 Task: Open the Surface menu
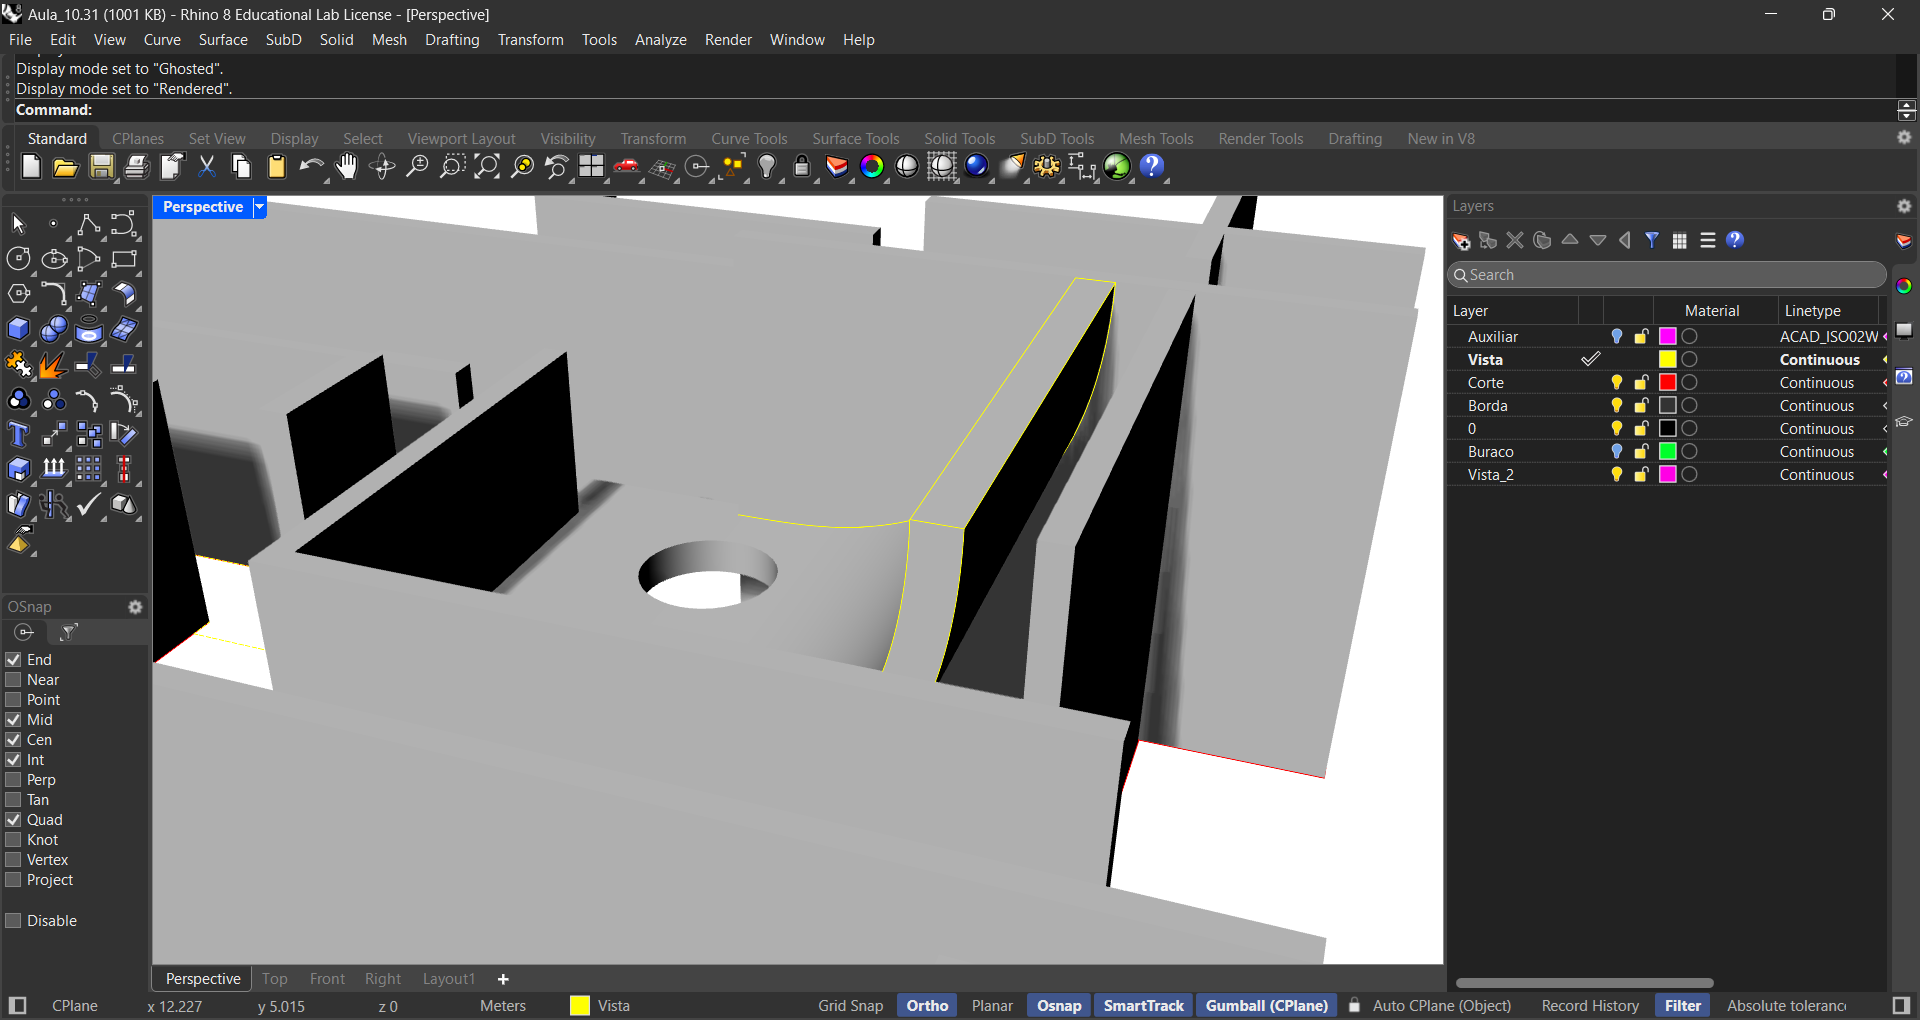click(223, 40)
